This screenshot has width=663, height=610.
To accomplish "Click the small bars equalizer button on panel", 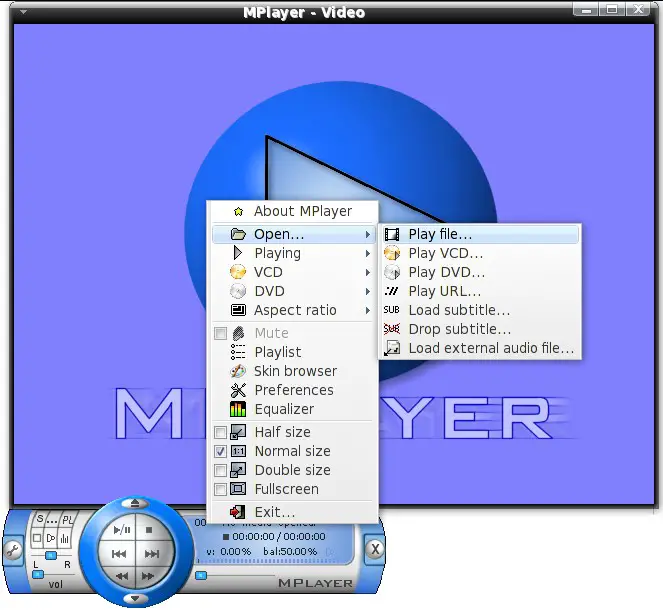I will 65,539.
